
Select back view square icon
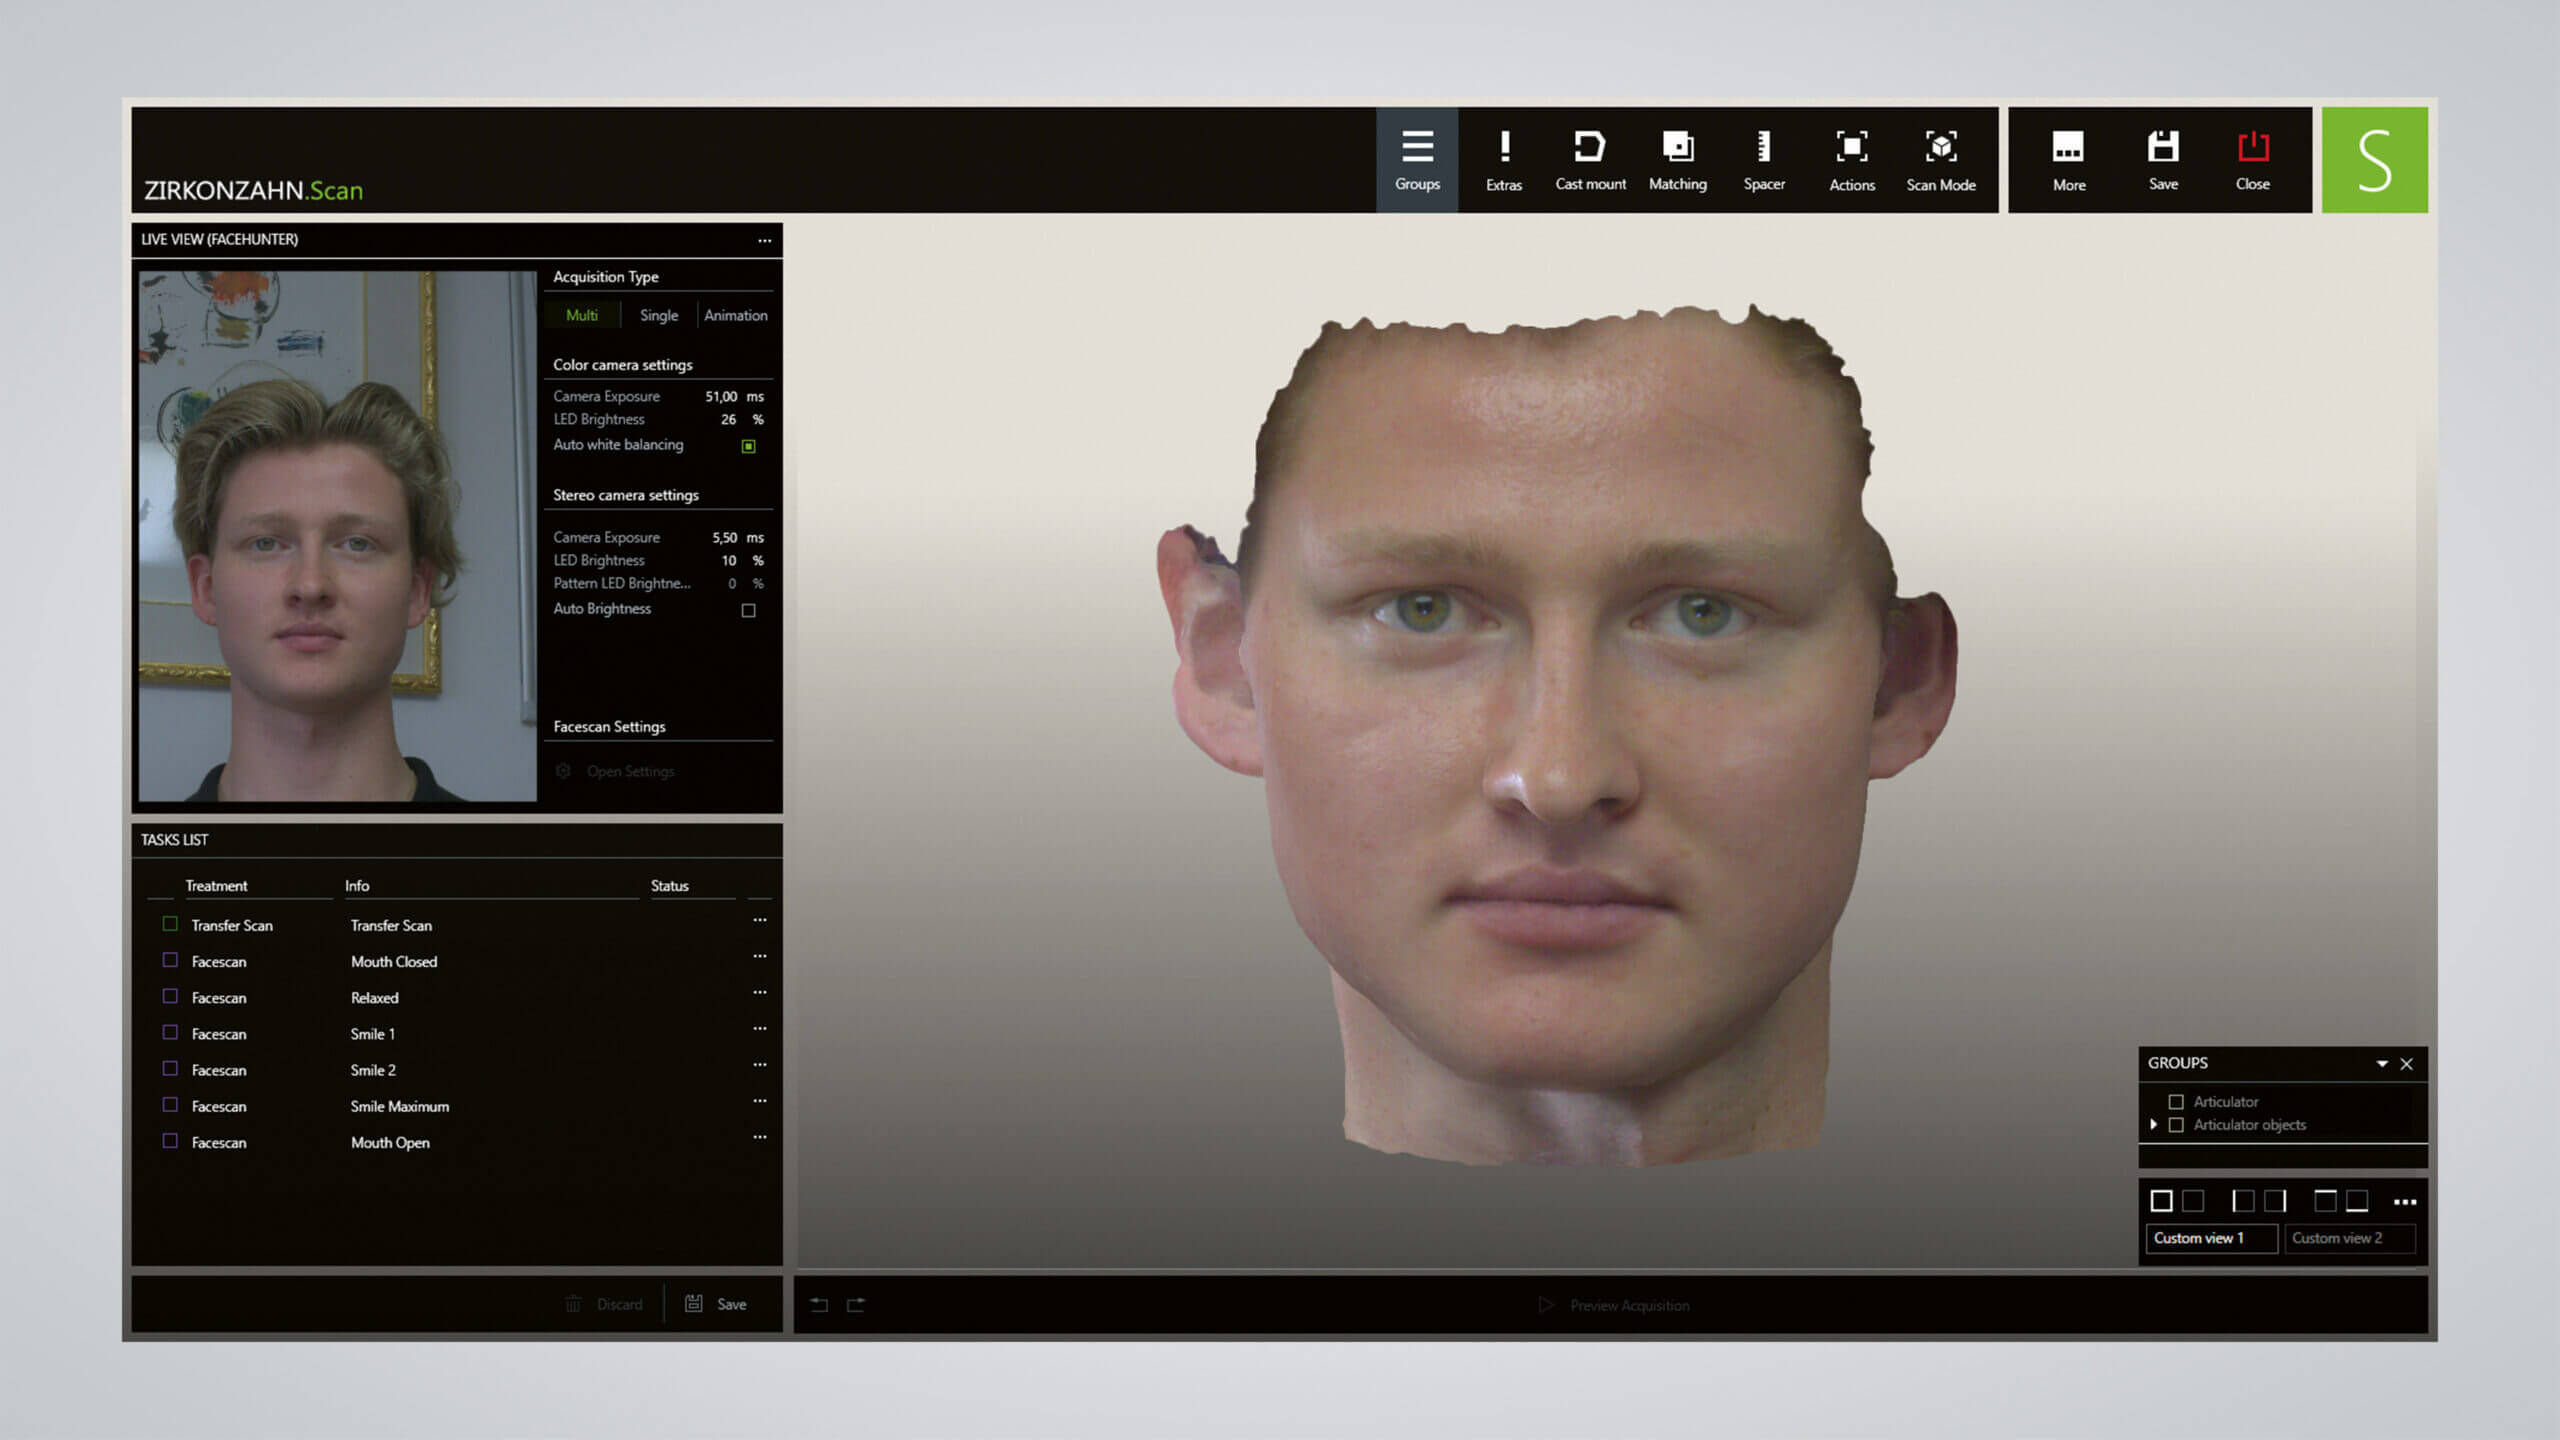[x=2193, y=1201]
